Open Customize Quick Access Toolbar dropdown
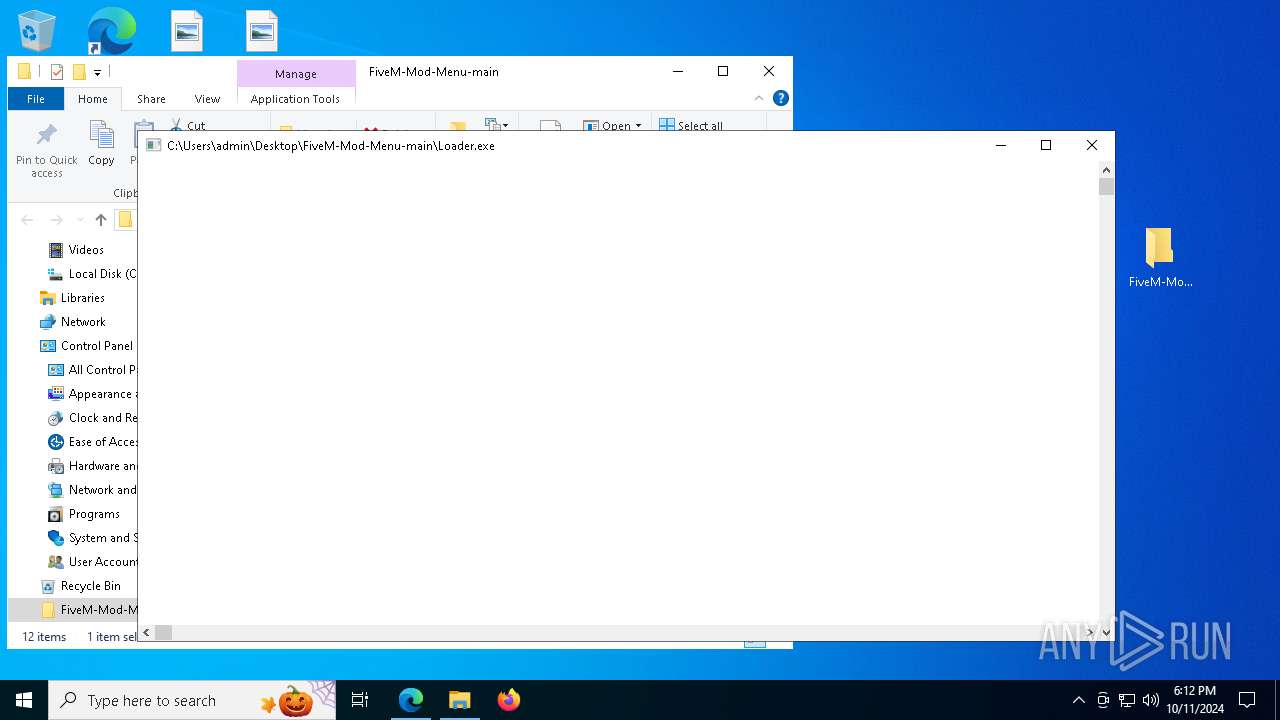This screenshot has height=720, width=1280. click(x=97, y=72)
